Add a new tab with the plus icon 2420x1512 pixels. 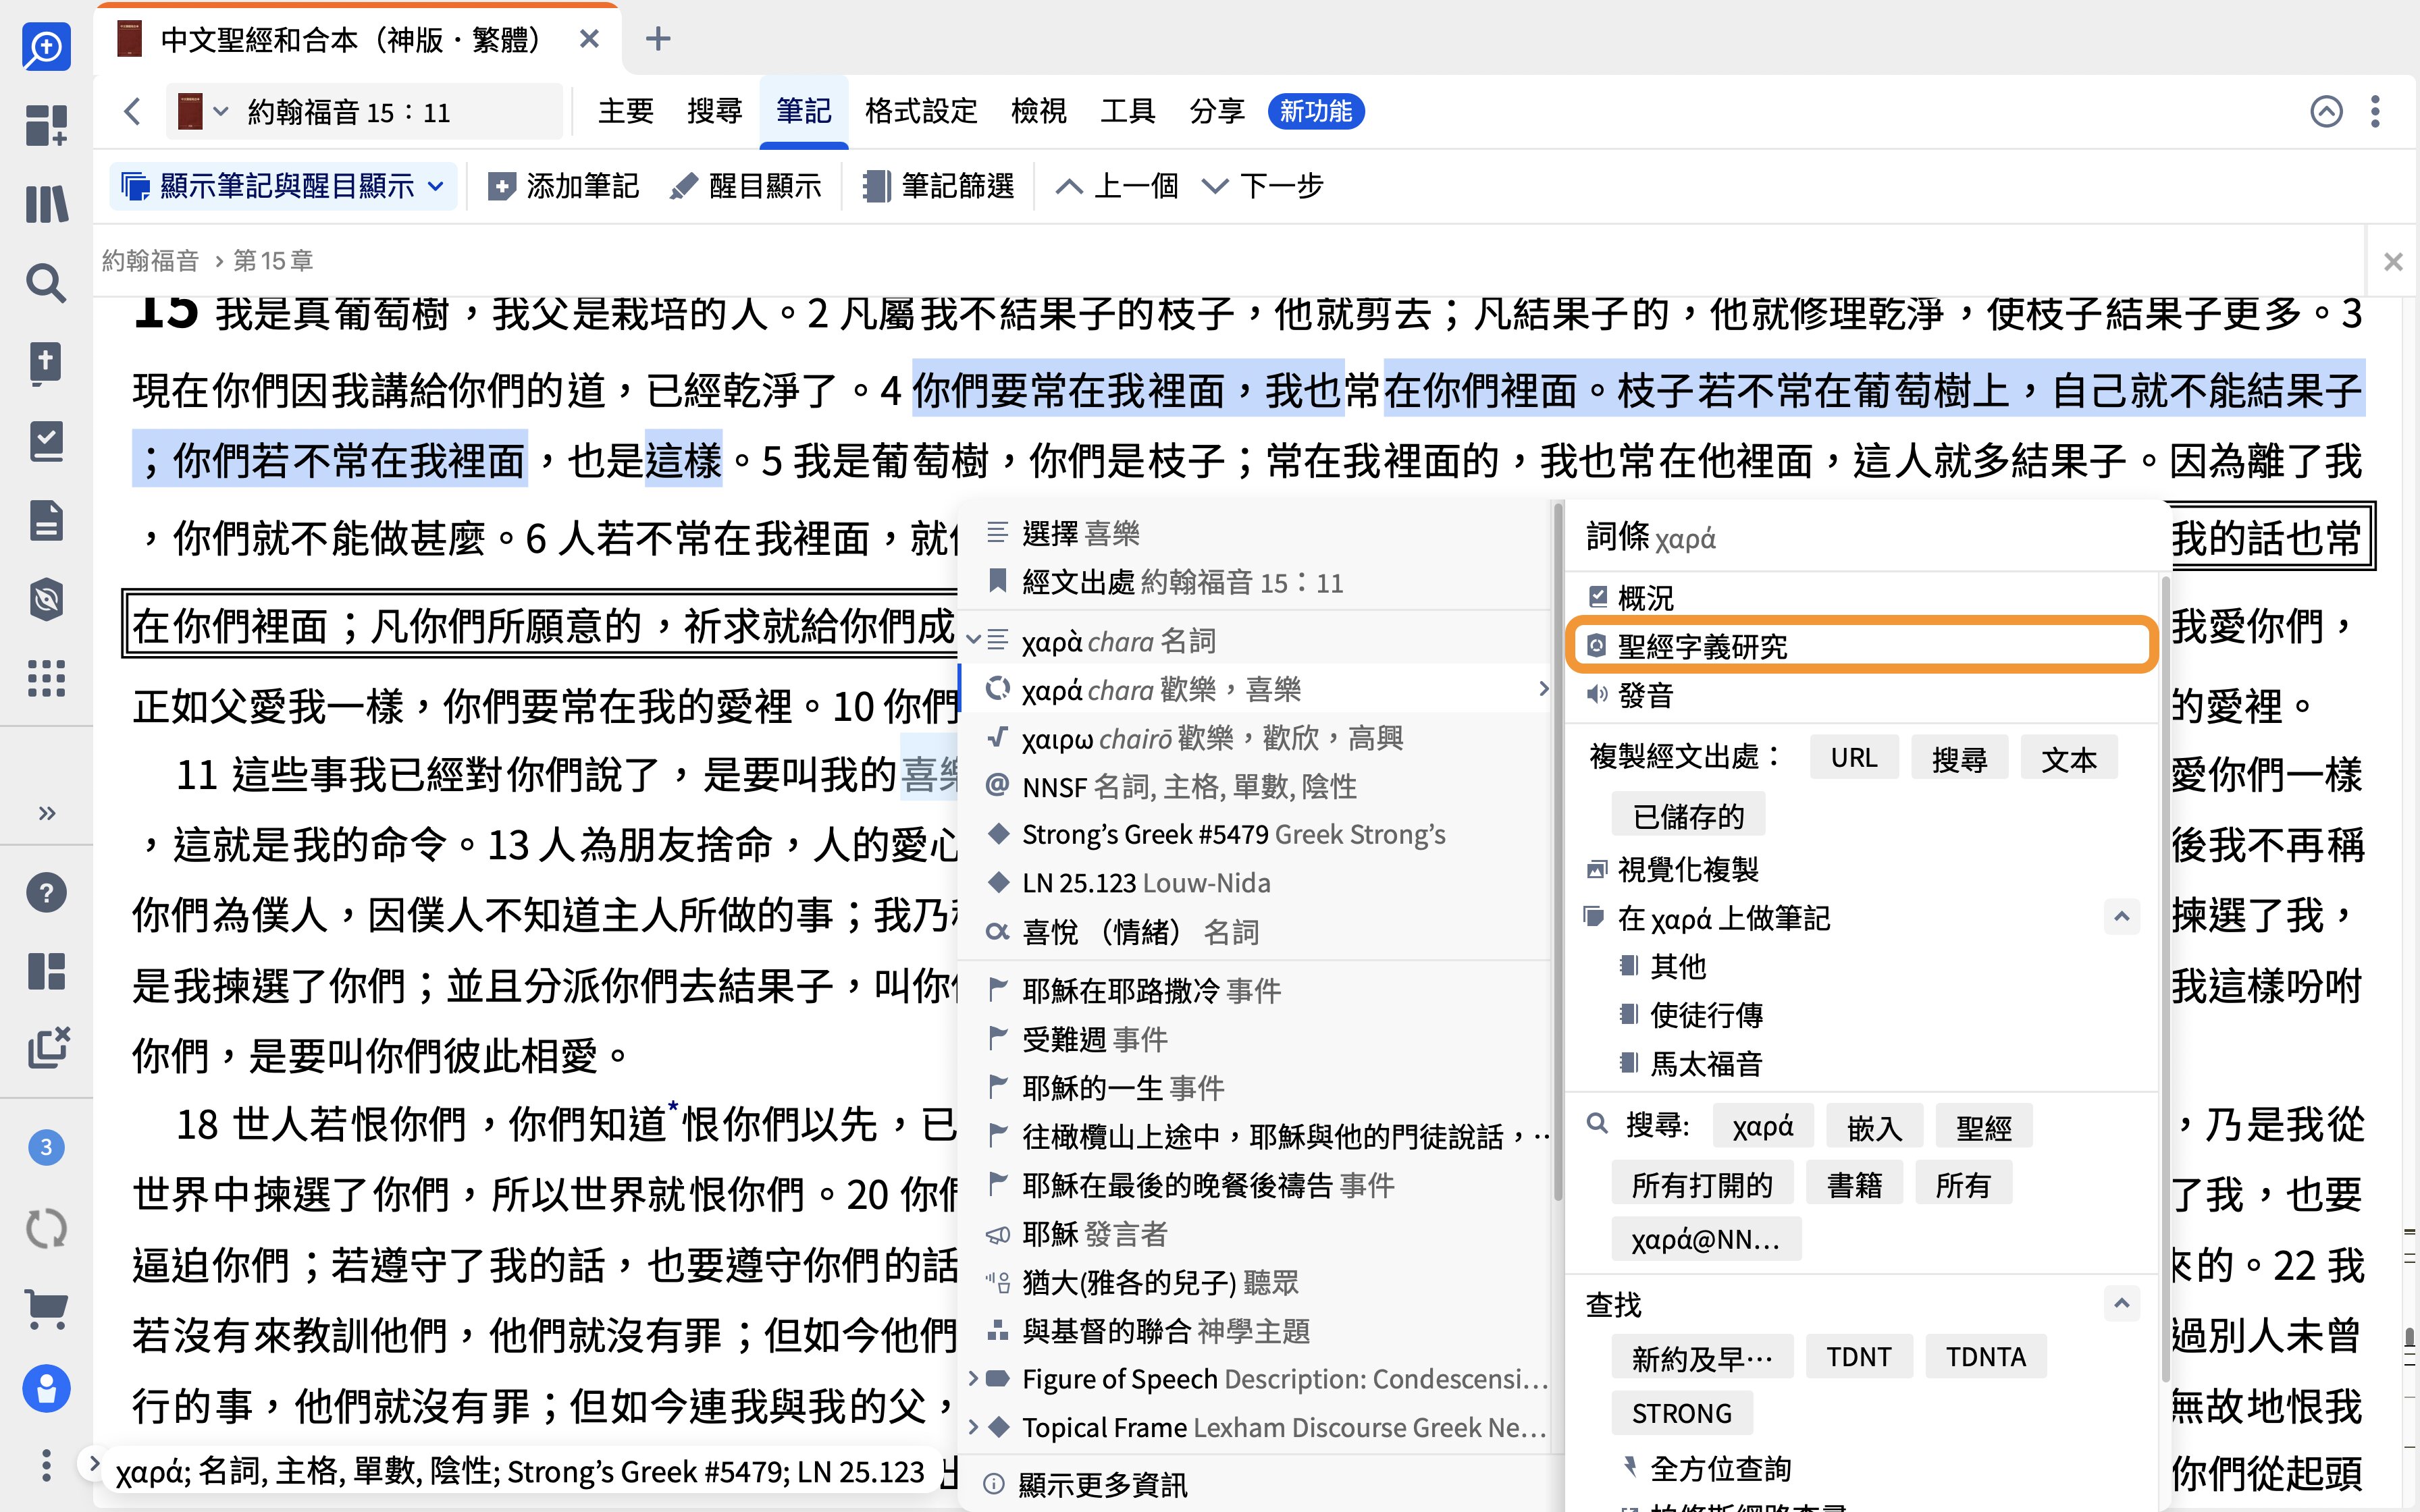click(658, 40)
